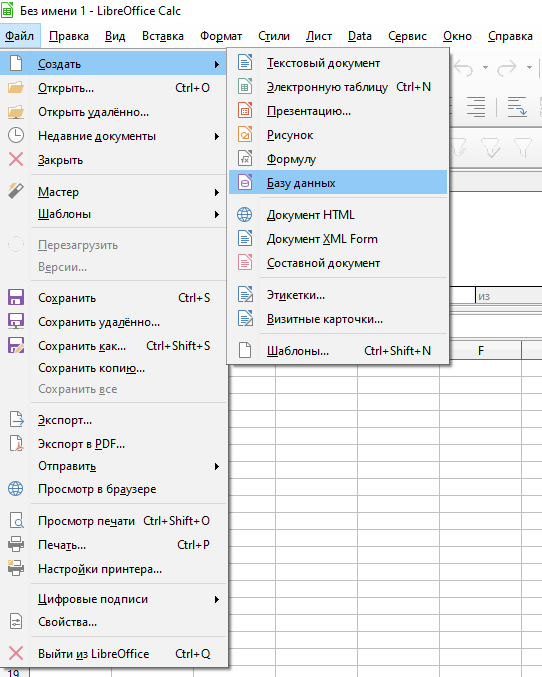
Task: Choose Текстовый документ from the submenu
Action: tap(338, 63)
